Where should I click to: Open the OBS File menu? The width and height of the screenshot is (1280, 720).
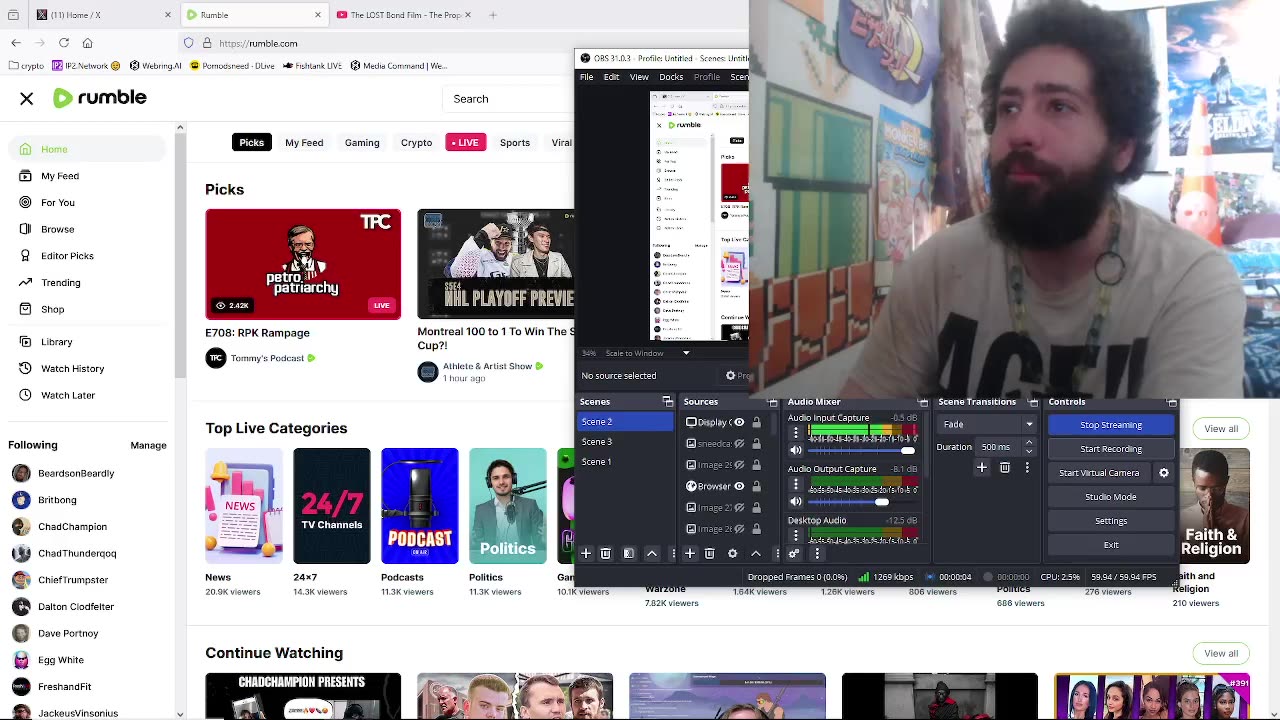click(x=587, y=77)
